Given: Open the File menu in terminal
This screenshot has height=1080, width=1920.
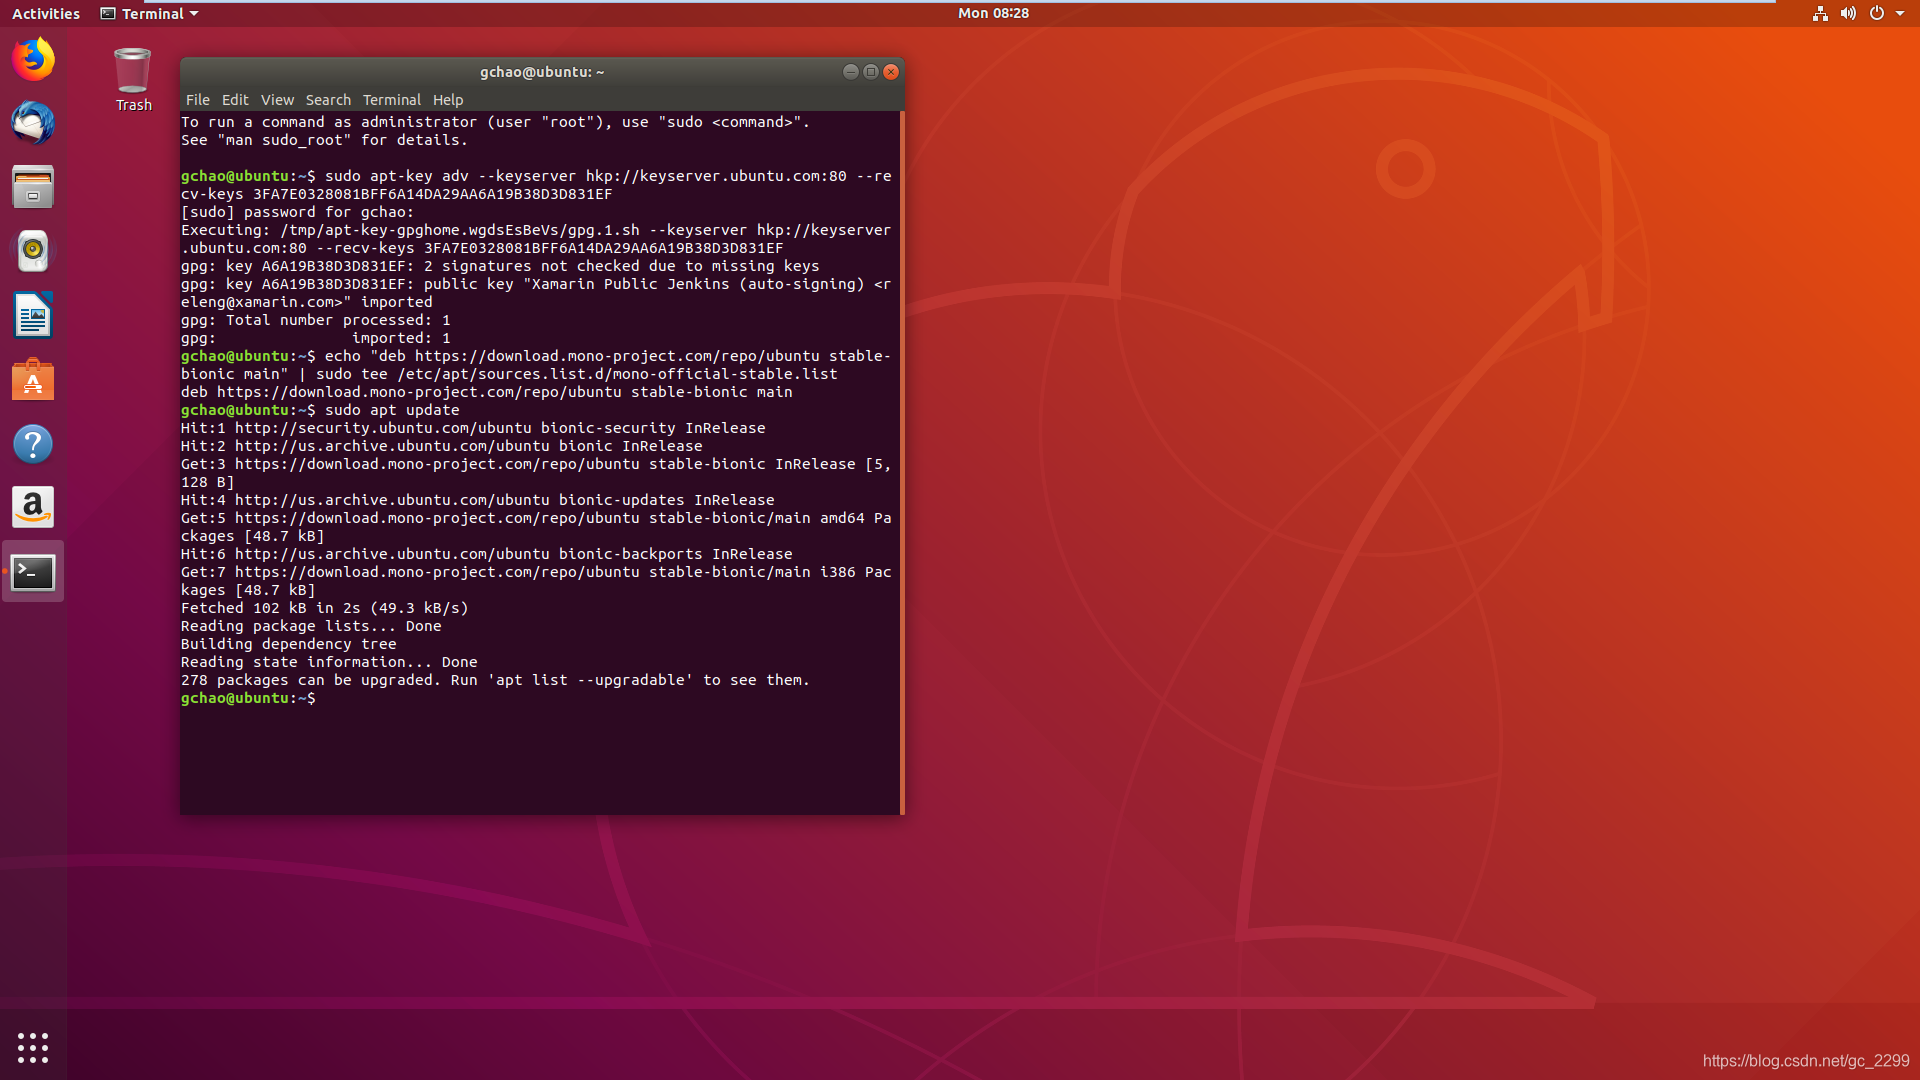Looking at the screenshot, I should [197, 100].
